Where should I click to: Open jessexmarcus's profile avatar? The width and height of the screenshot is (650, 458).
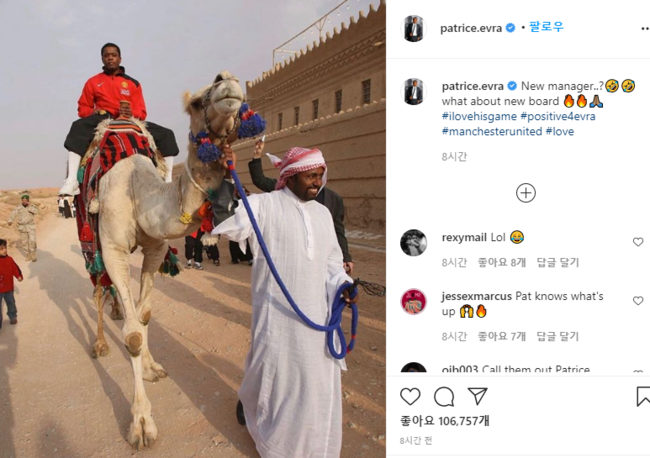coord(413,301)
